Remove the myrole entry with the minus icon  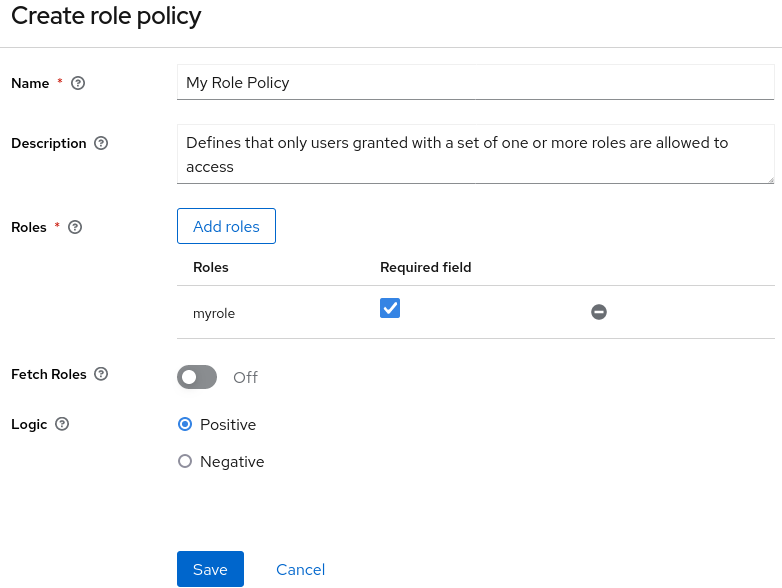tap(599, 313)
